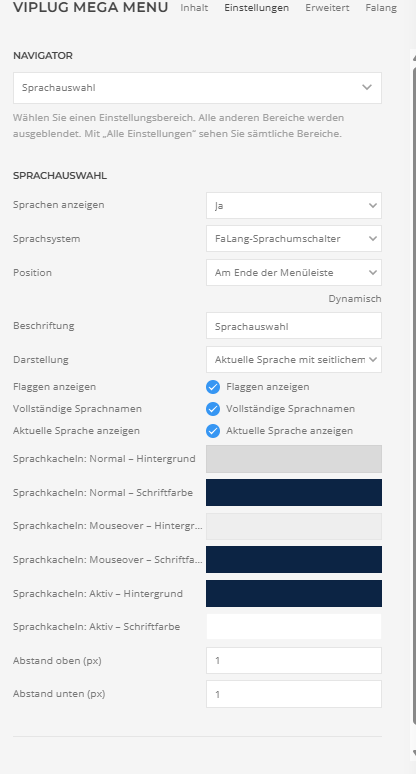Focus the Beschriftung input field
Screen dimensions: 416x774
coord(294,326)
